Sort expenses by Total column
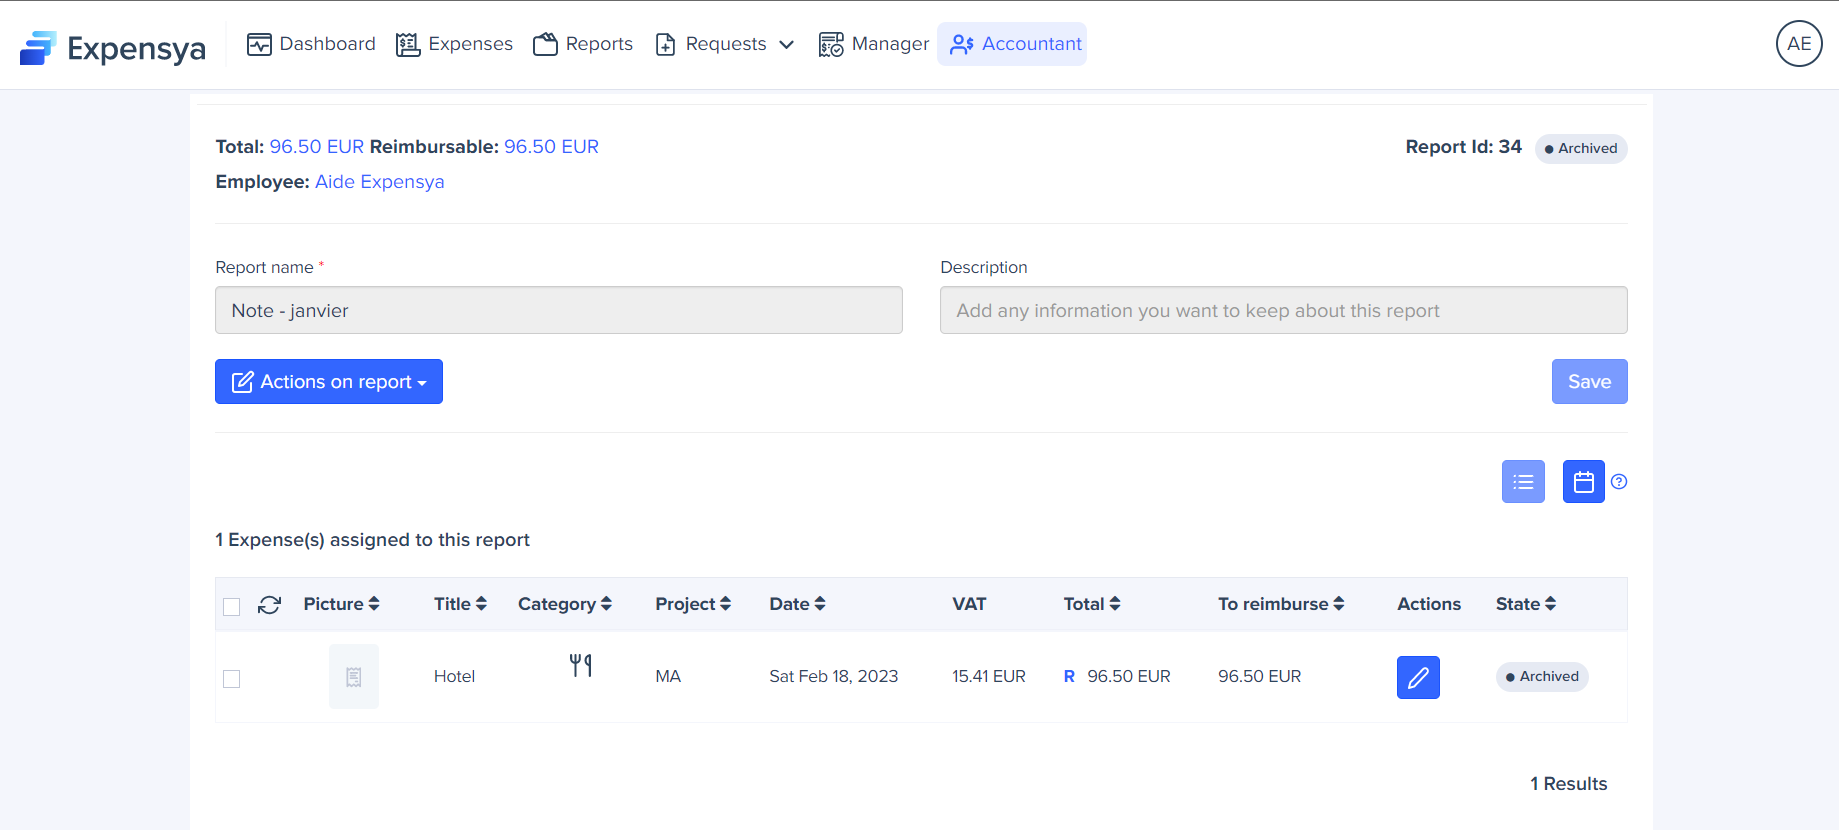 (1091, 604)
